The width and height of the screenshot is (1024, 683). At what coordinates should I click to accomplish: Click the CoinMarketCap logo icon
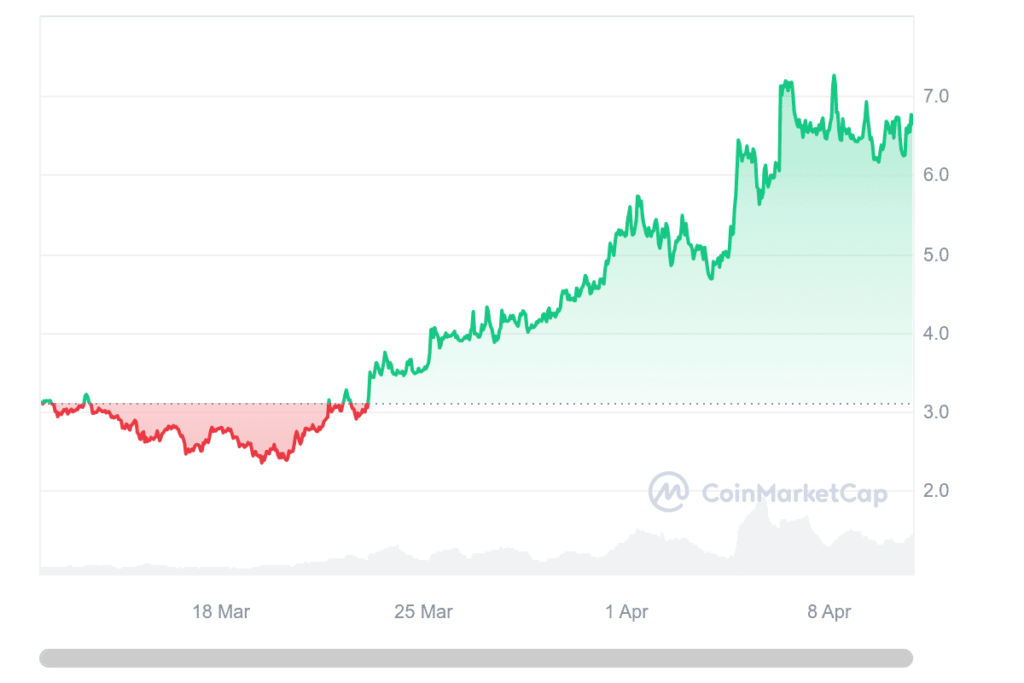(668, 491)
